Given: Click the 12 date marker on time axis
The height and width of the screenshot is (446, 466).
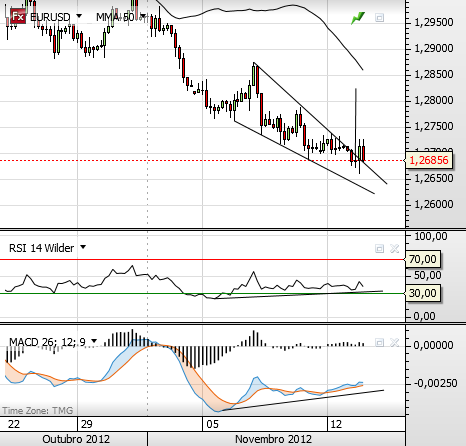Looking at the screenshot, I should pyautogui.click(x=336, y=424).
